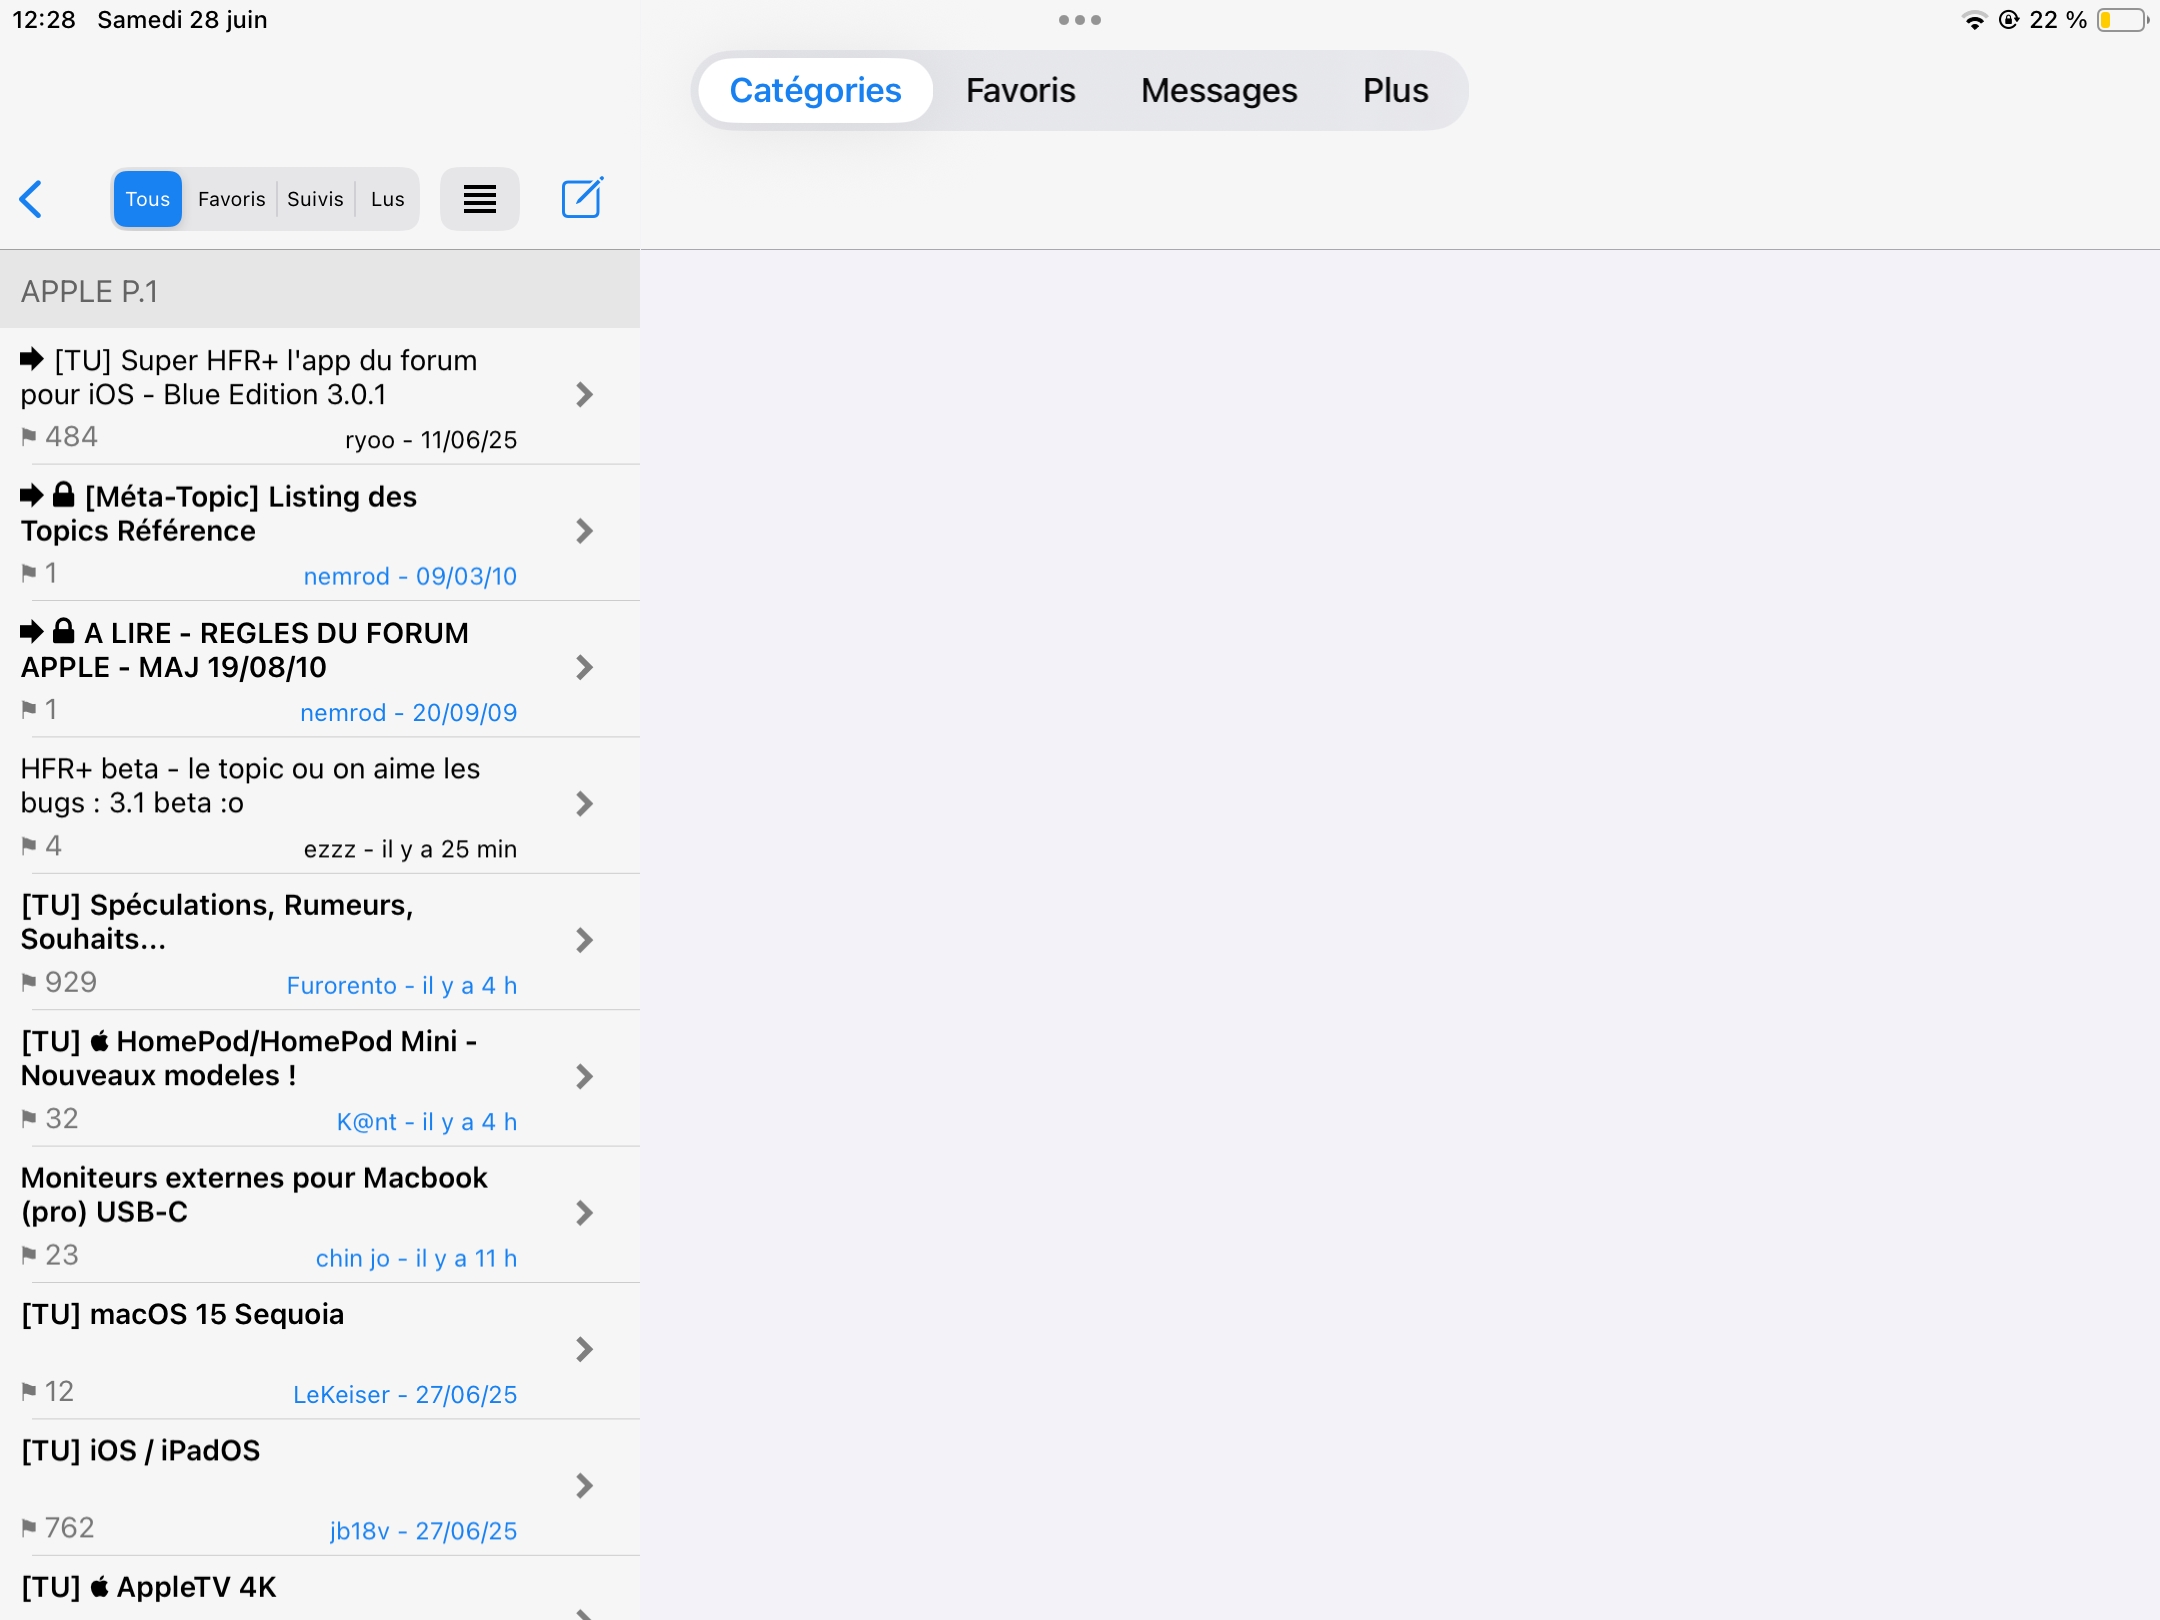
Task: Open chevron for iOS / iPadOS topic
Action: pos(585,1486)
